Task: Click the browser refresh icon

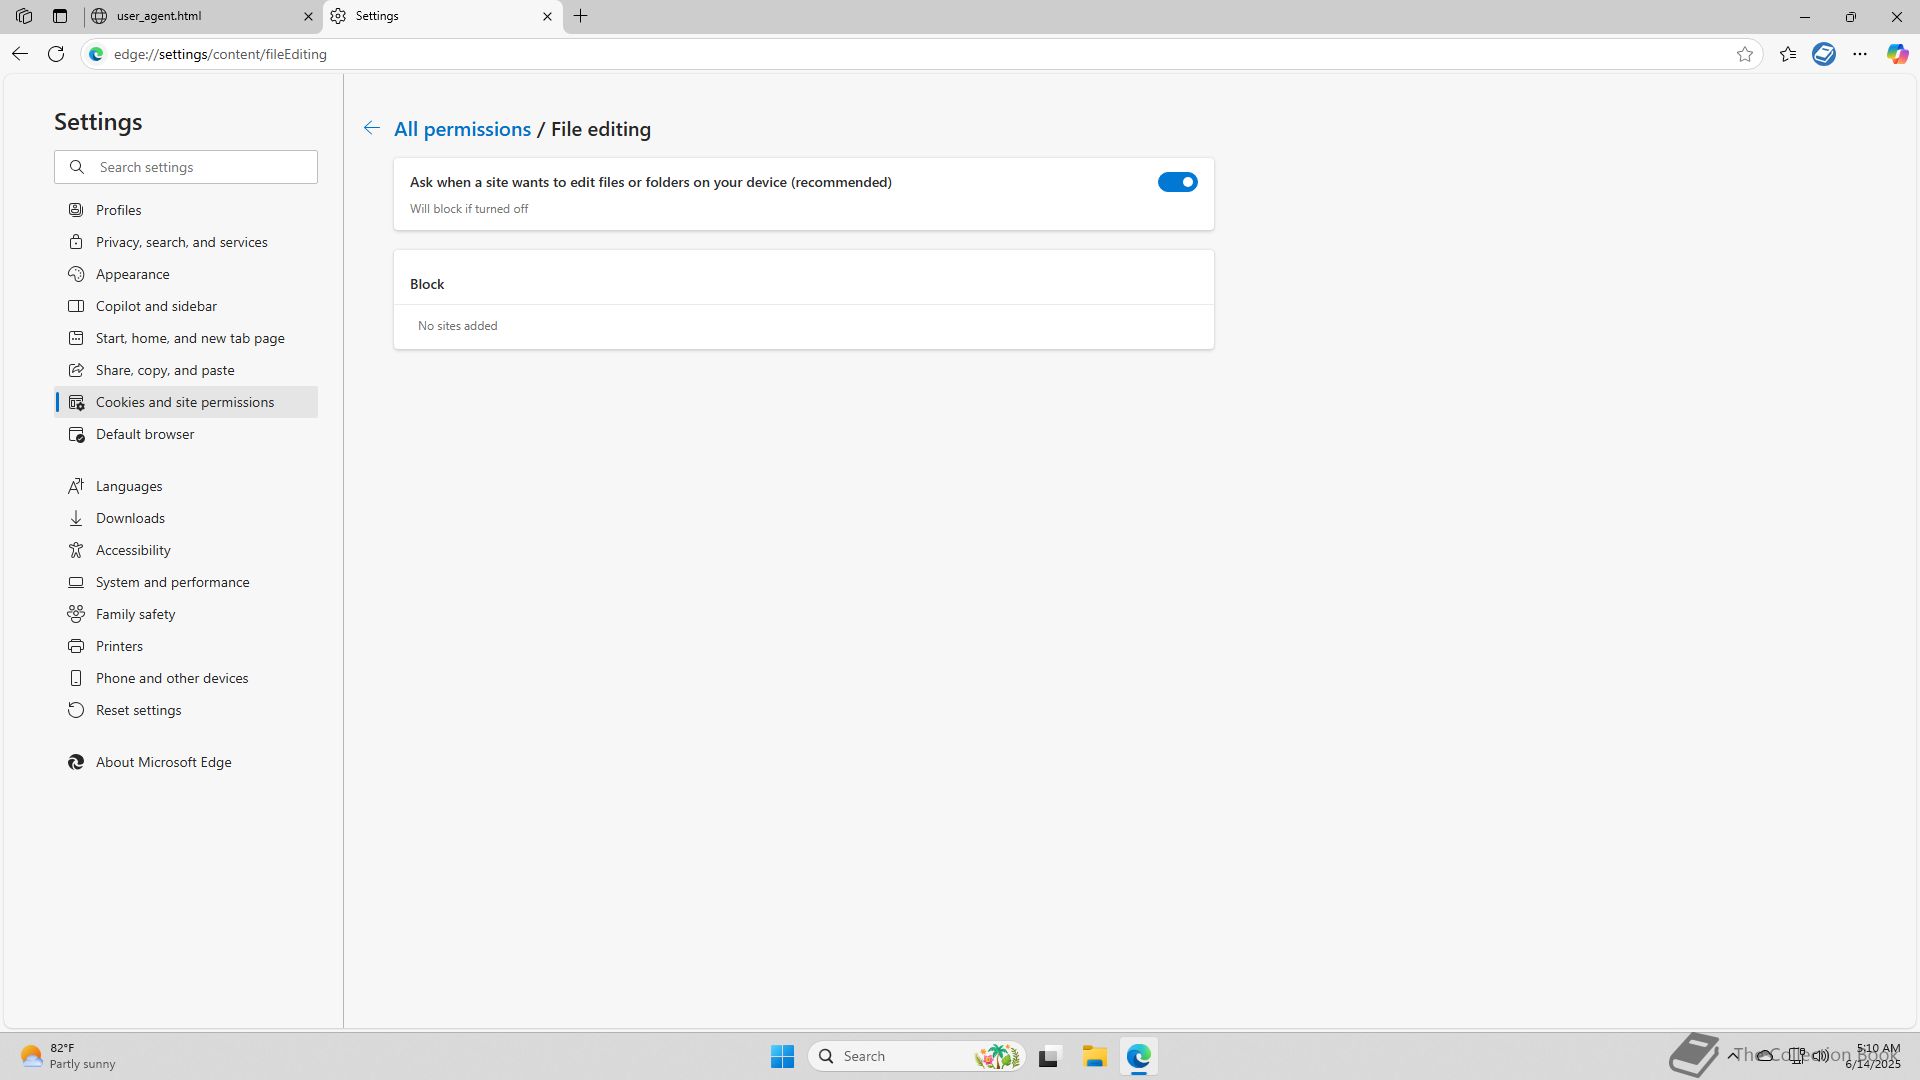Action: coord(56,54)
